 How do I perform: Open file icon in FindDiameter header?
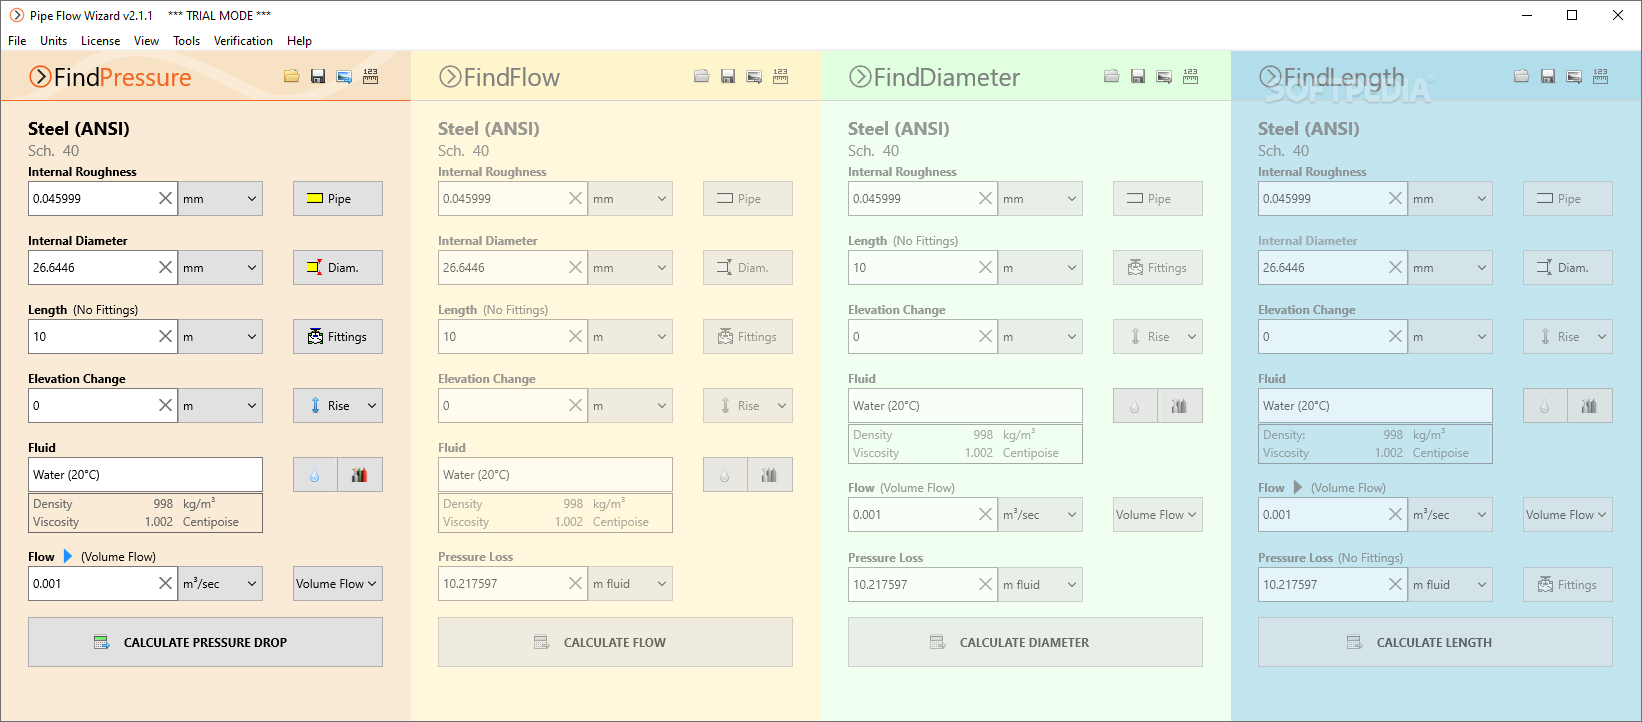point(1111,76)
